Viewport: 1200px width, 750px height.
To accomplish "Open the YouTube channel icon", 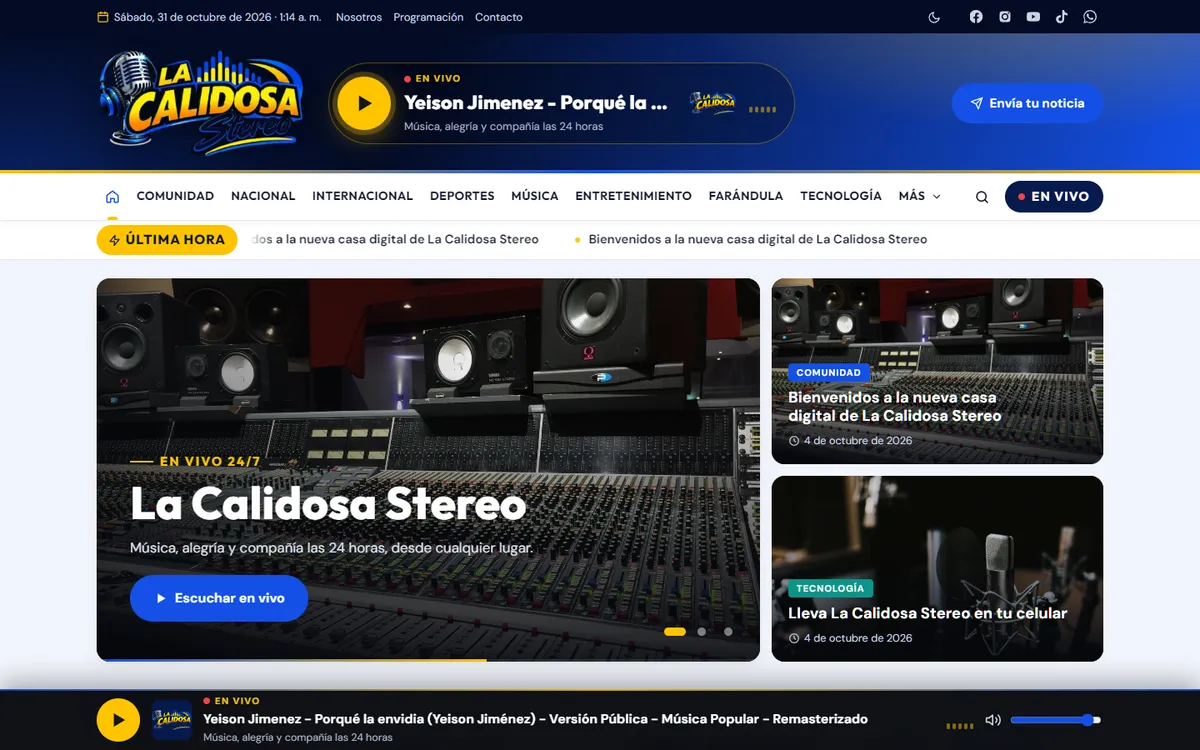I will (x=1033, y=17).
